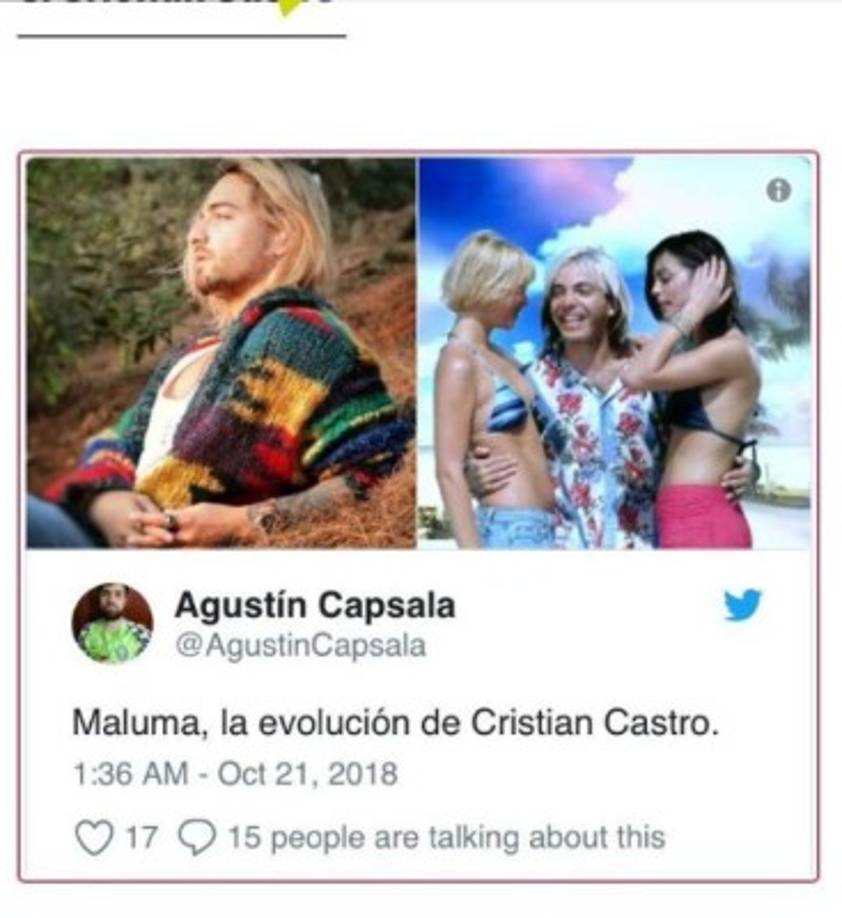Click the info icon on the photo
Image resolution: width=842 pixels, height=918 pixels.
click(778, 190)
